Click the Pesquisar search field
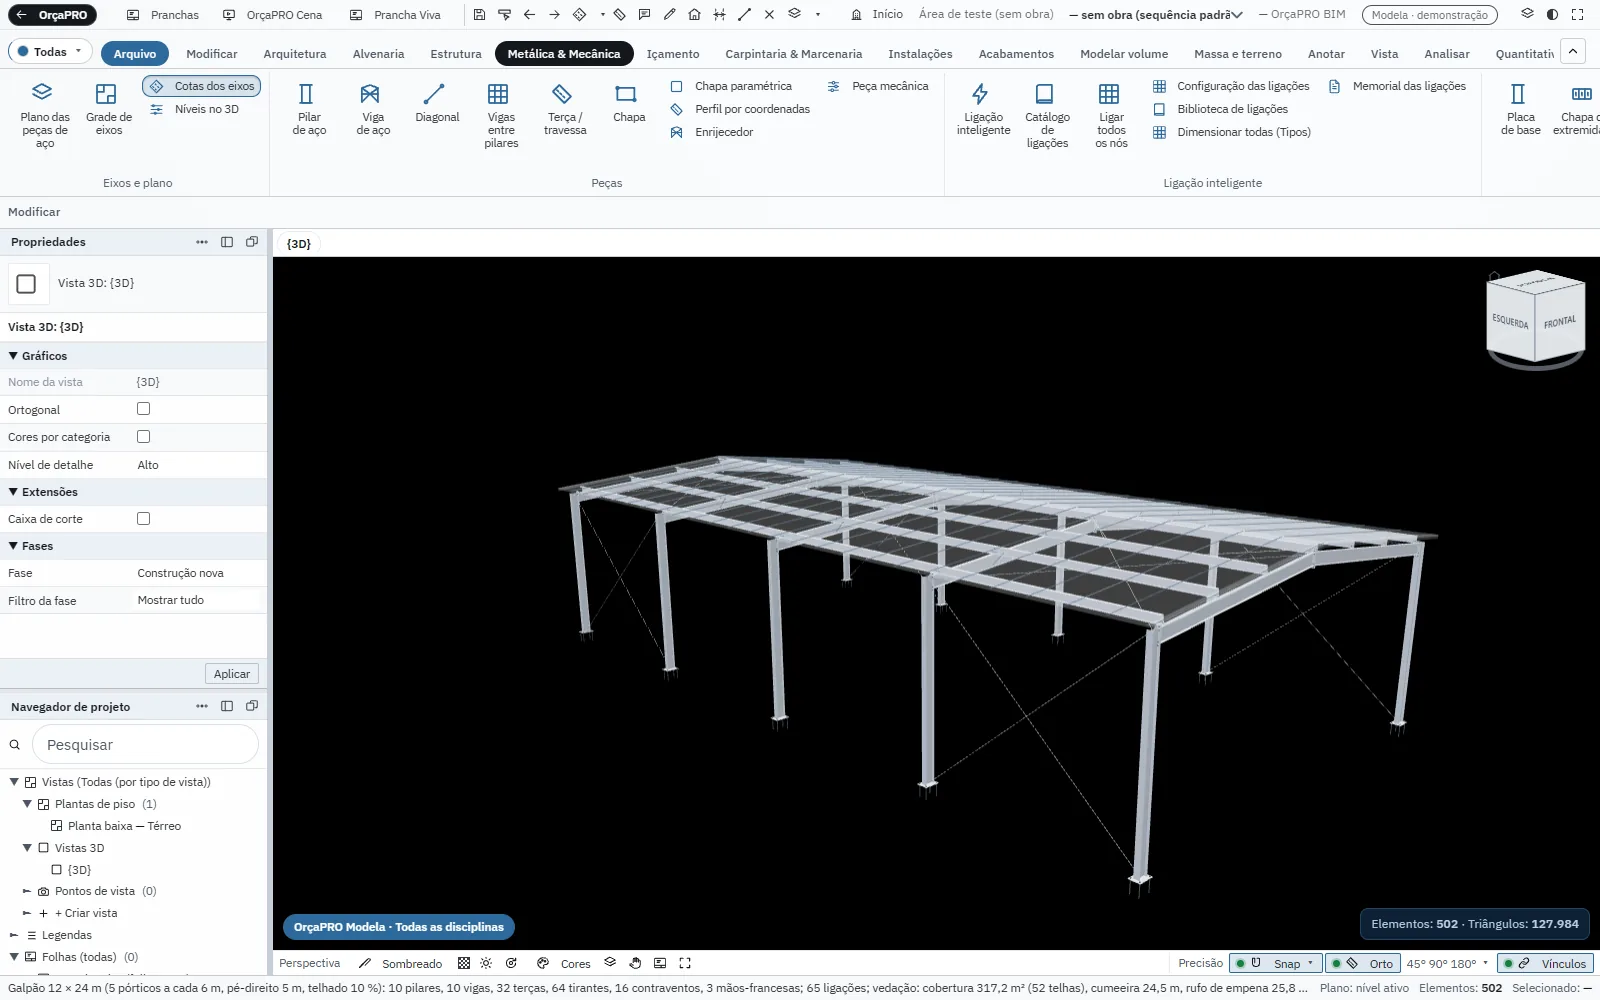The height and width of the screenshot is (1000, 1600). pos(145,745)
